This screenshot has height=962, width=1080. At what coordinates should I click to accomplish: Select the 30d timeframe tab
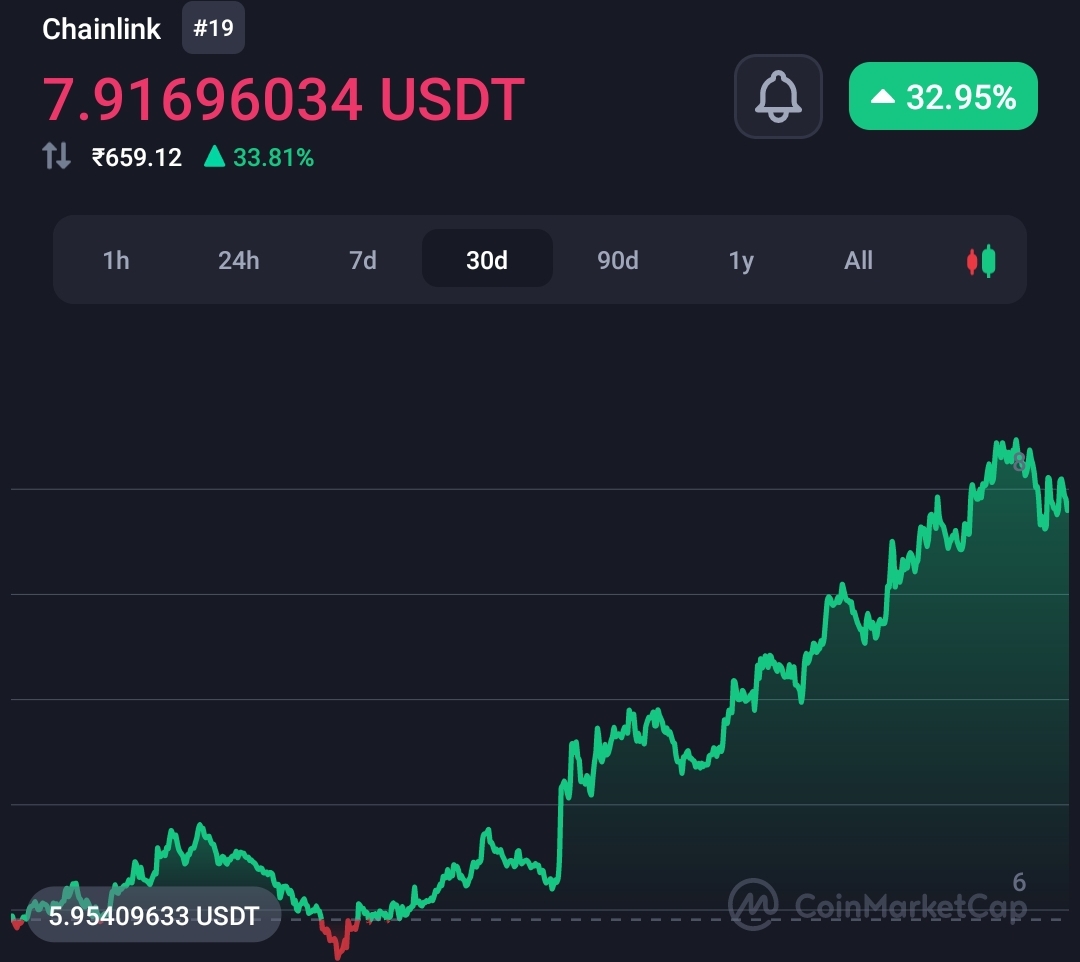tap(487, 259)
